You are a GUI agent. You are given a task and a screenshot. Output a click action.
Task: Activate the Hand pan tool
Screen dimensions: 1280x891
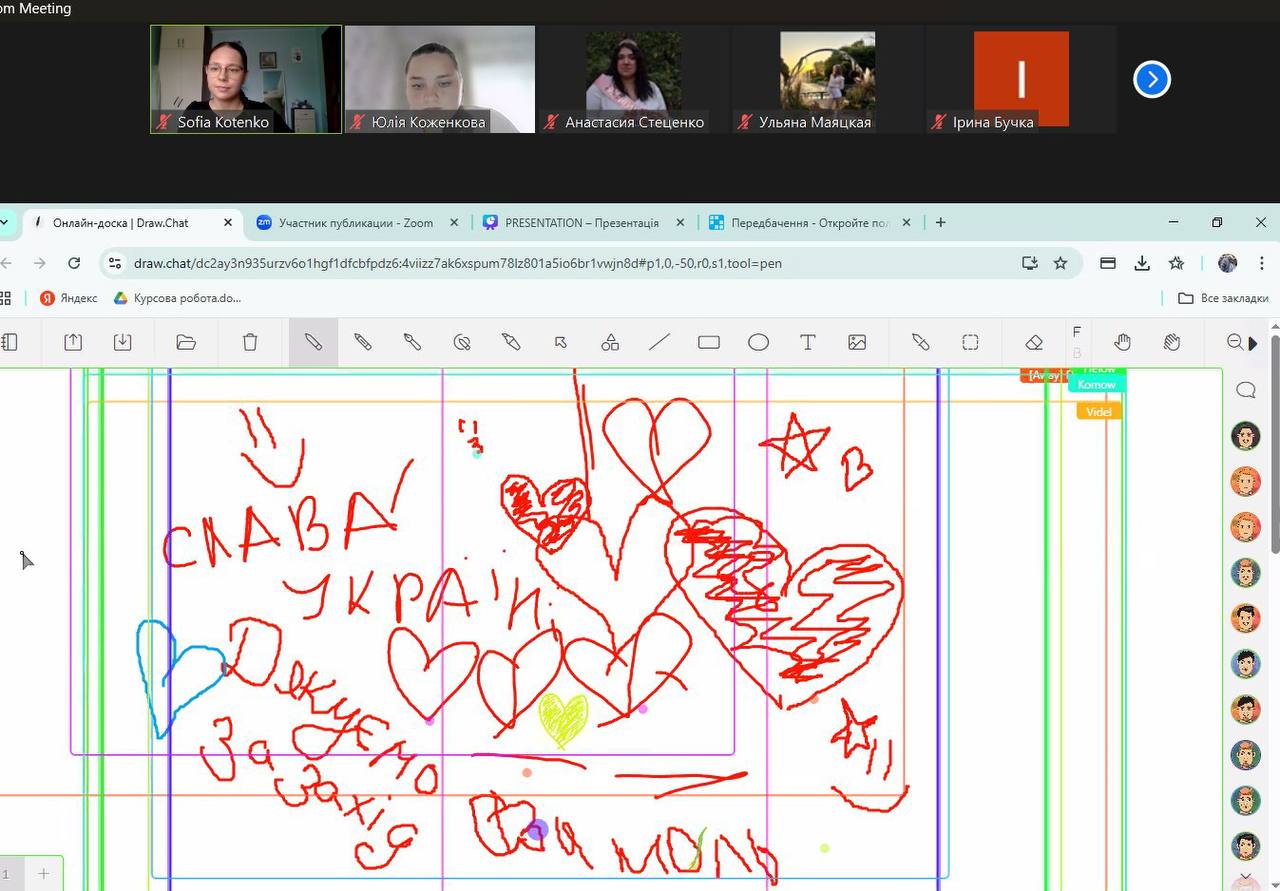click(1122, 343)
